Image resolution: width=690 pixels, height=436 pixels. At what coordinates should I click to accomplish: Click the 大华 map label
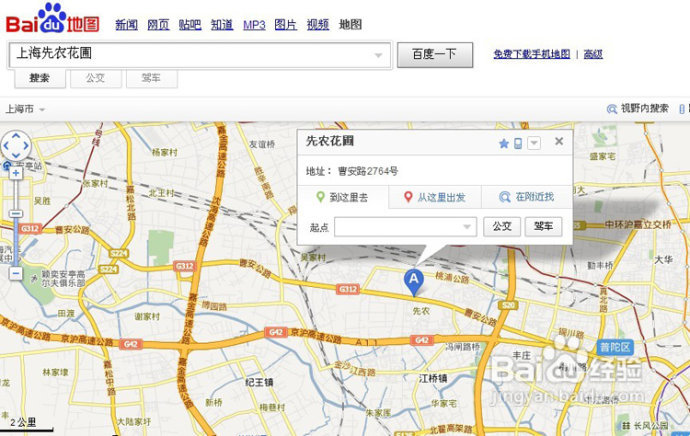pos(663,260)
